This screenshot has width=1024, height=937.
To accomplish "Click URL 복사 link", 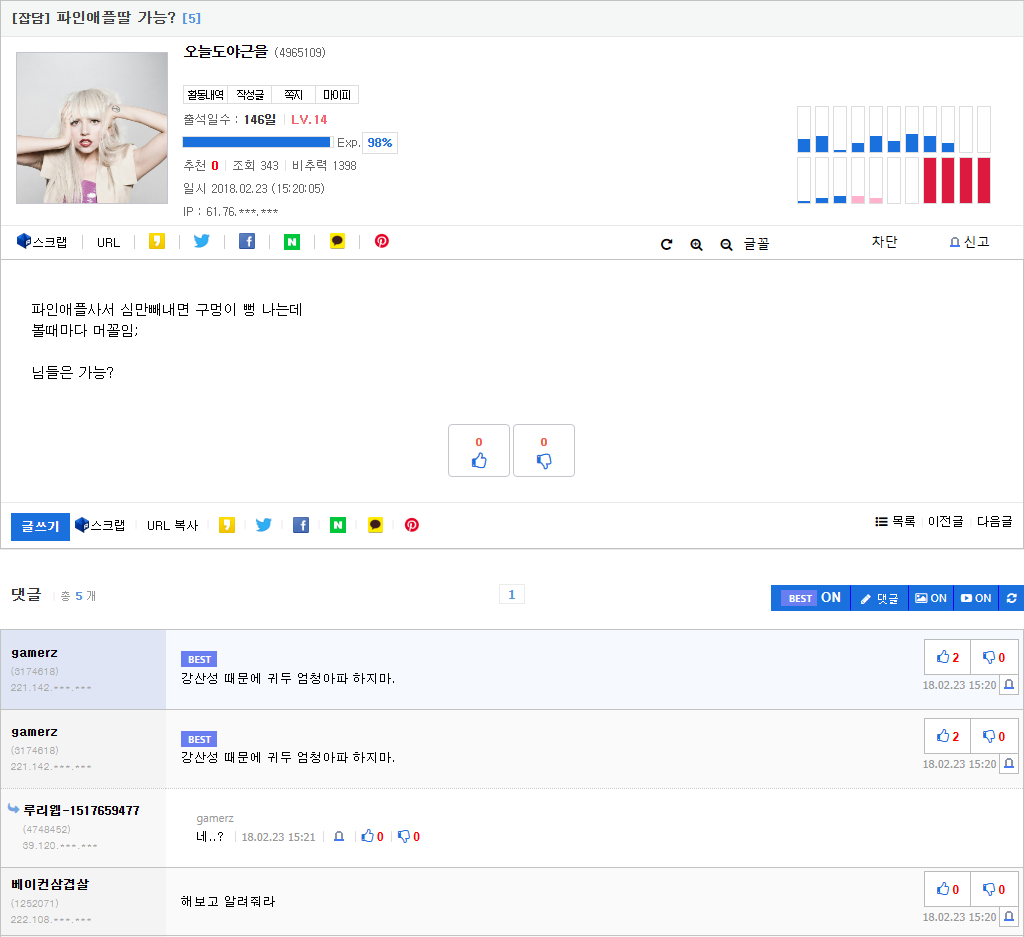I will pyautogui.click(x=172, y=525).
